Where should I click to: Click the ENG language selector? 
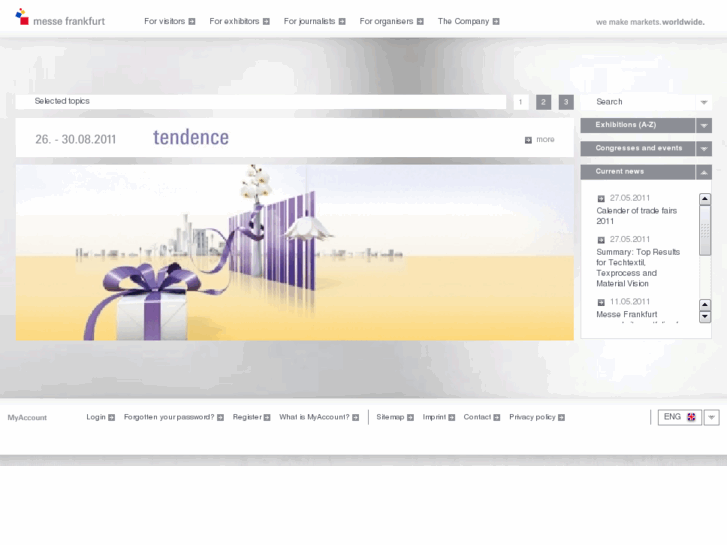click(680, 417)
